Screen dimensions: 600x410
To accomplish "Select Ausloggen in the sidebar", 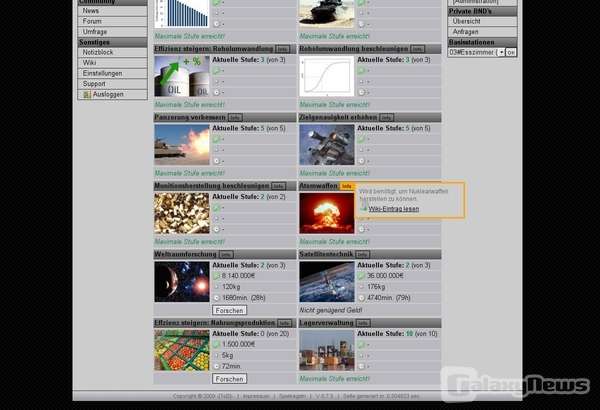I will pos(107,94).
